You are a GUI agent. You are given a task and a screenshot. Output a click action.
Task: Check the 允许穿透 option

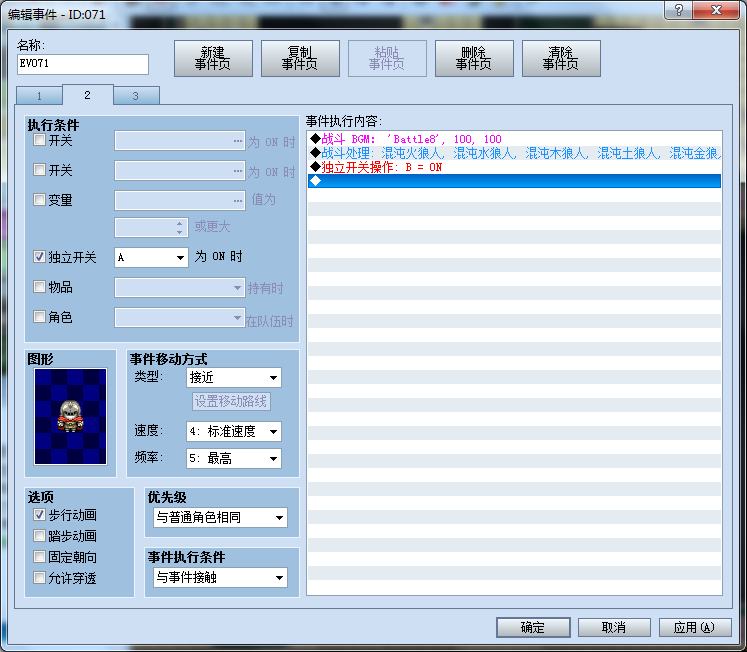(39, 578)
